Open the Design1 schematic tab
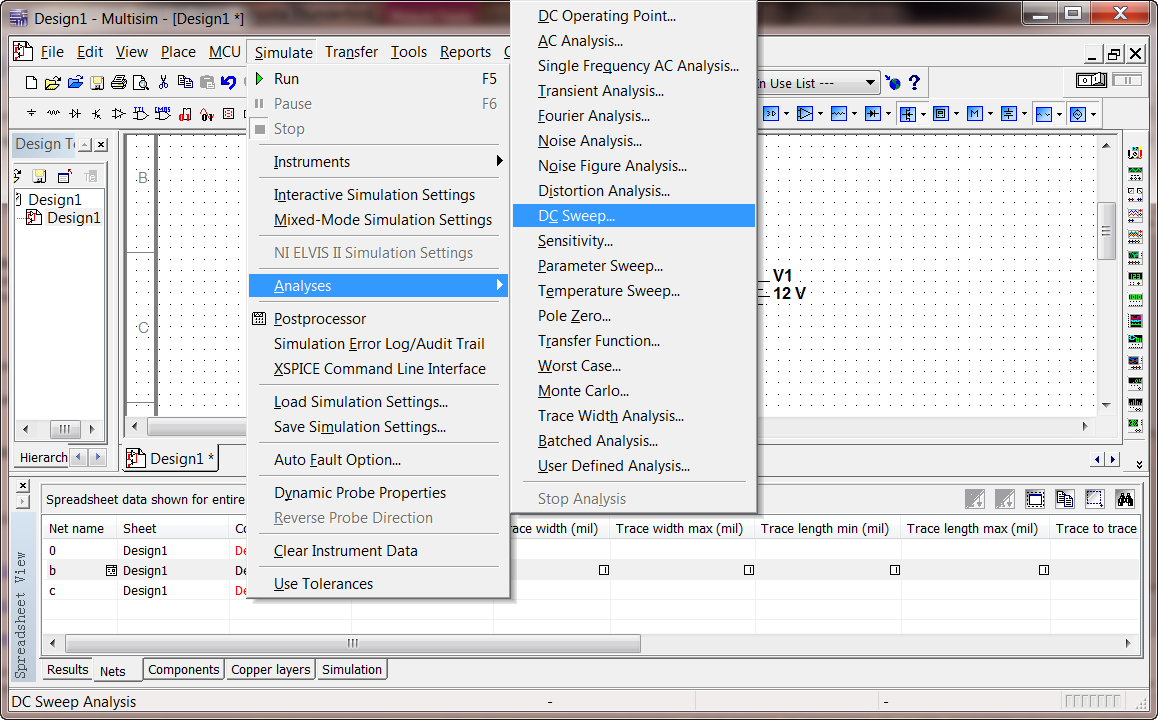 click(x=171, y=459)
